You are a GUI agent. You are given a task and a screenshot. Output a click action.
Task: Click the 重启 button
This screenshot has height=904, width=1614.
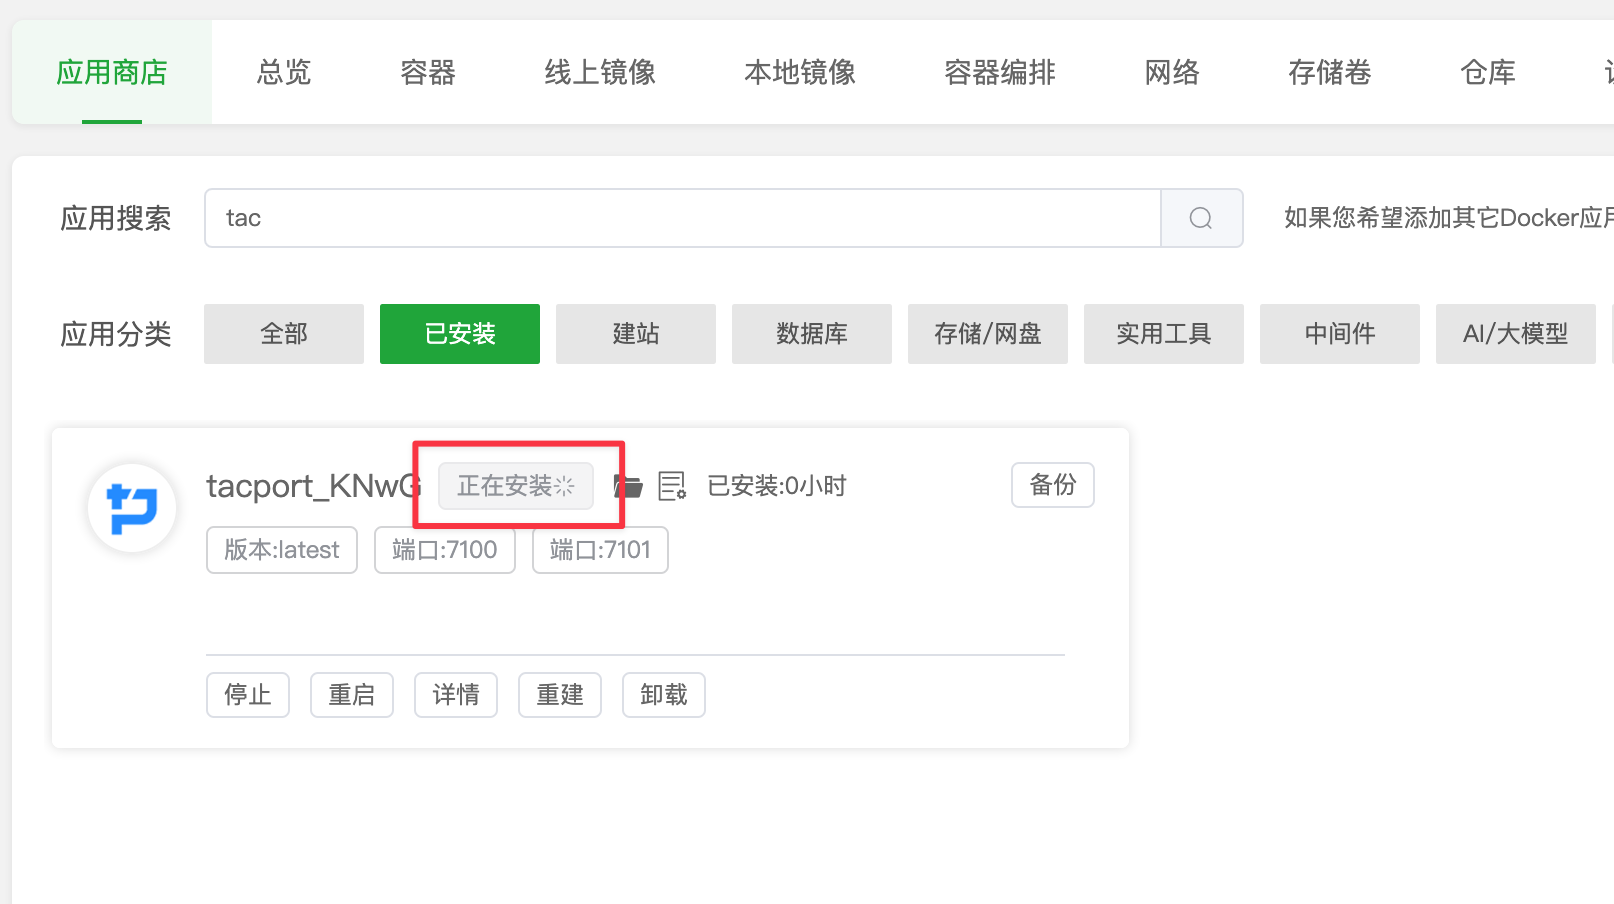352,695
